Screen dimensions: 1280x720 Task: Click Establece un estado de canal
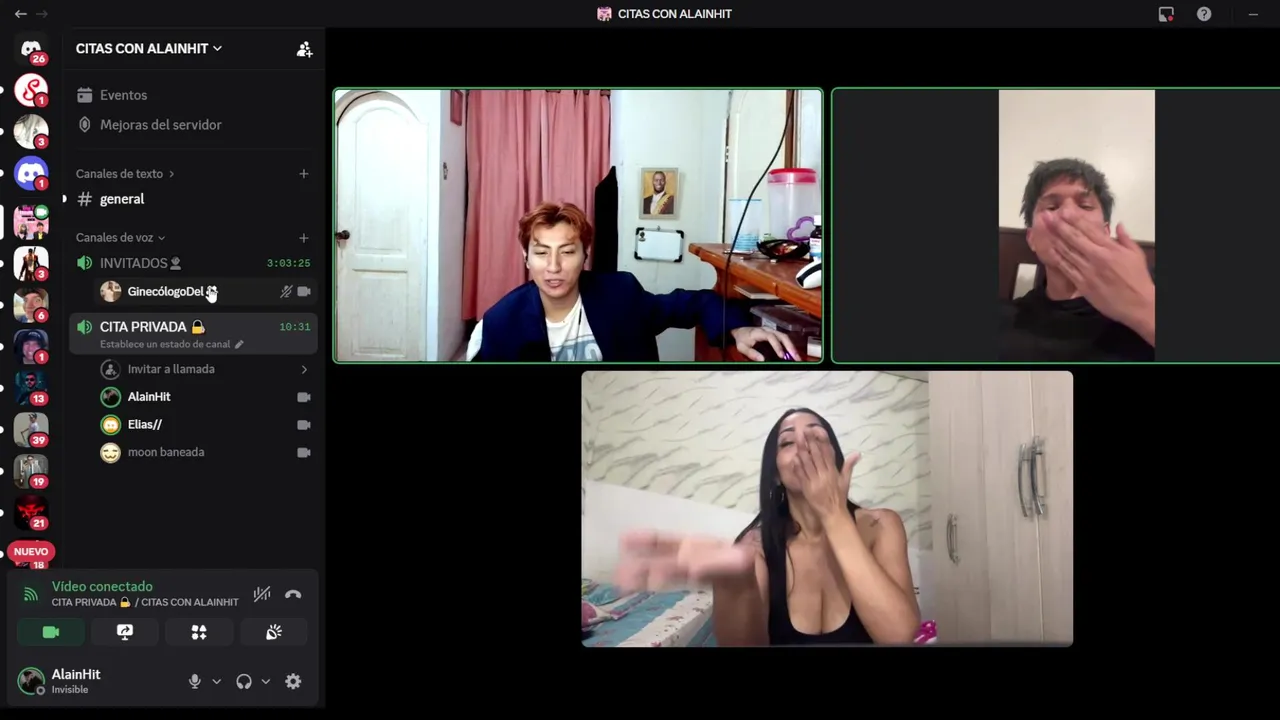click(x=165, y=344)
